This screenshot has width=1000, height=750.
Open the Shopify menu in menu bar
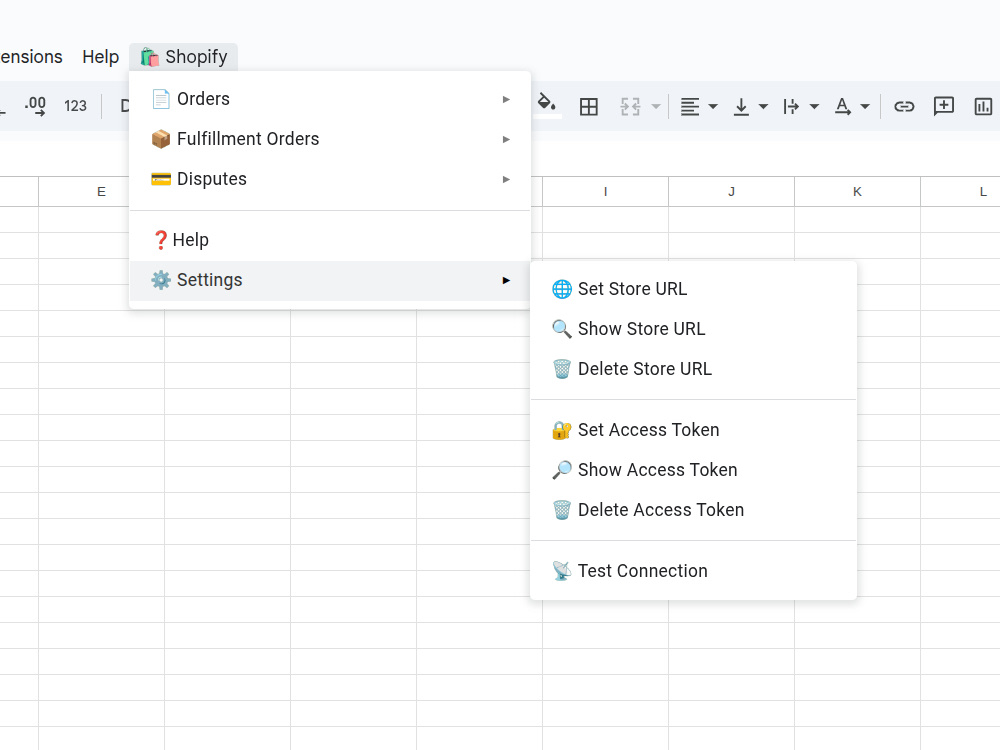tap(184, 57)
